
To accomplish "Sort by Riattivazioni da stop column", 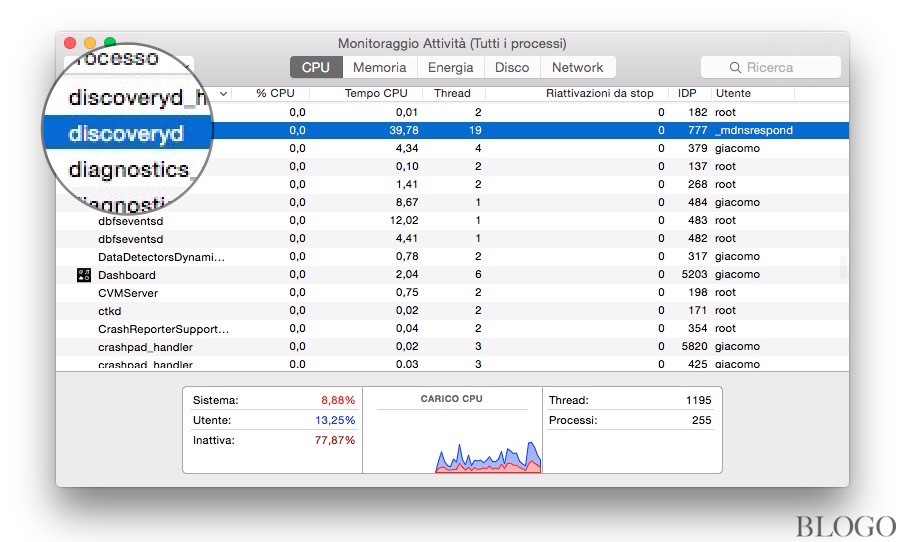I will 599,94.
